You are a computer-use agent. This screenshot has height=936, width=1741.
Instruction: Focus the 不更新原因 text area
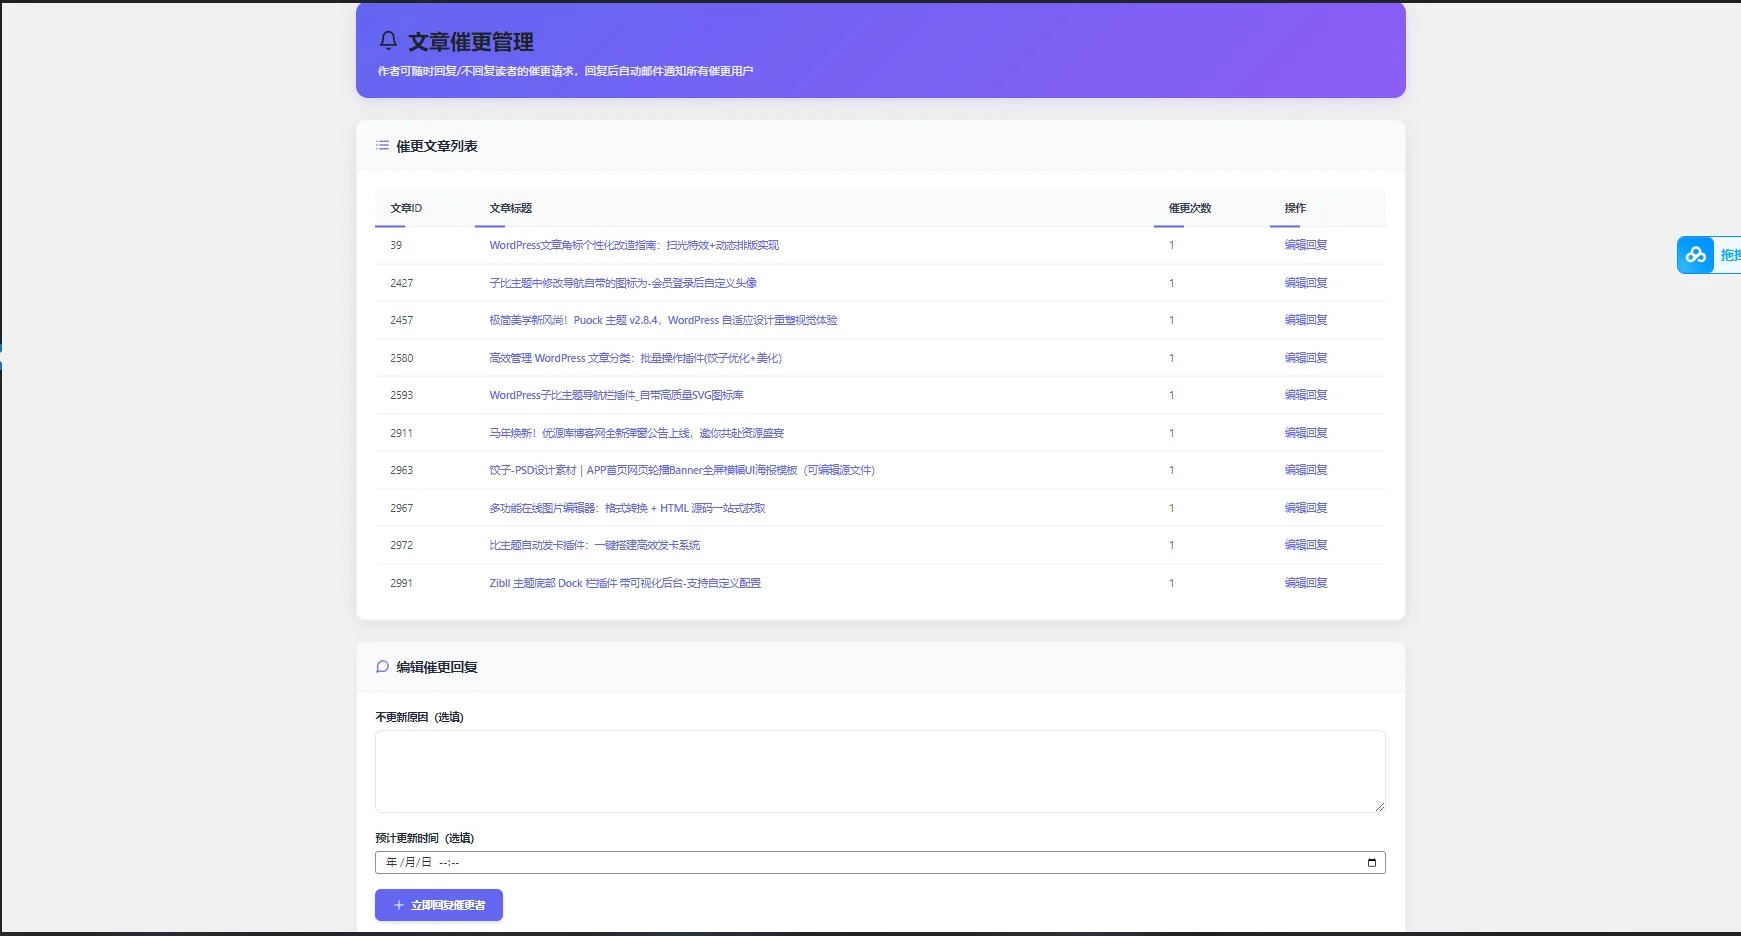tap(880, 771)
